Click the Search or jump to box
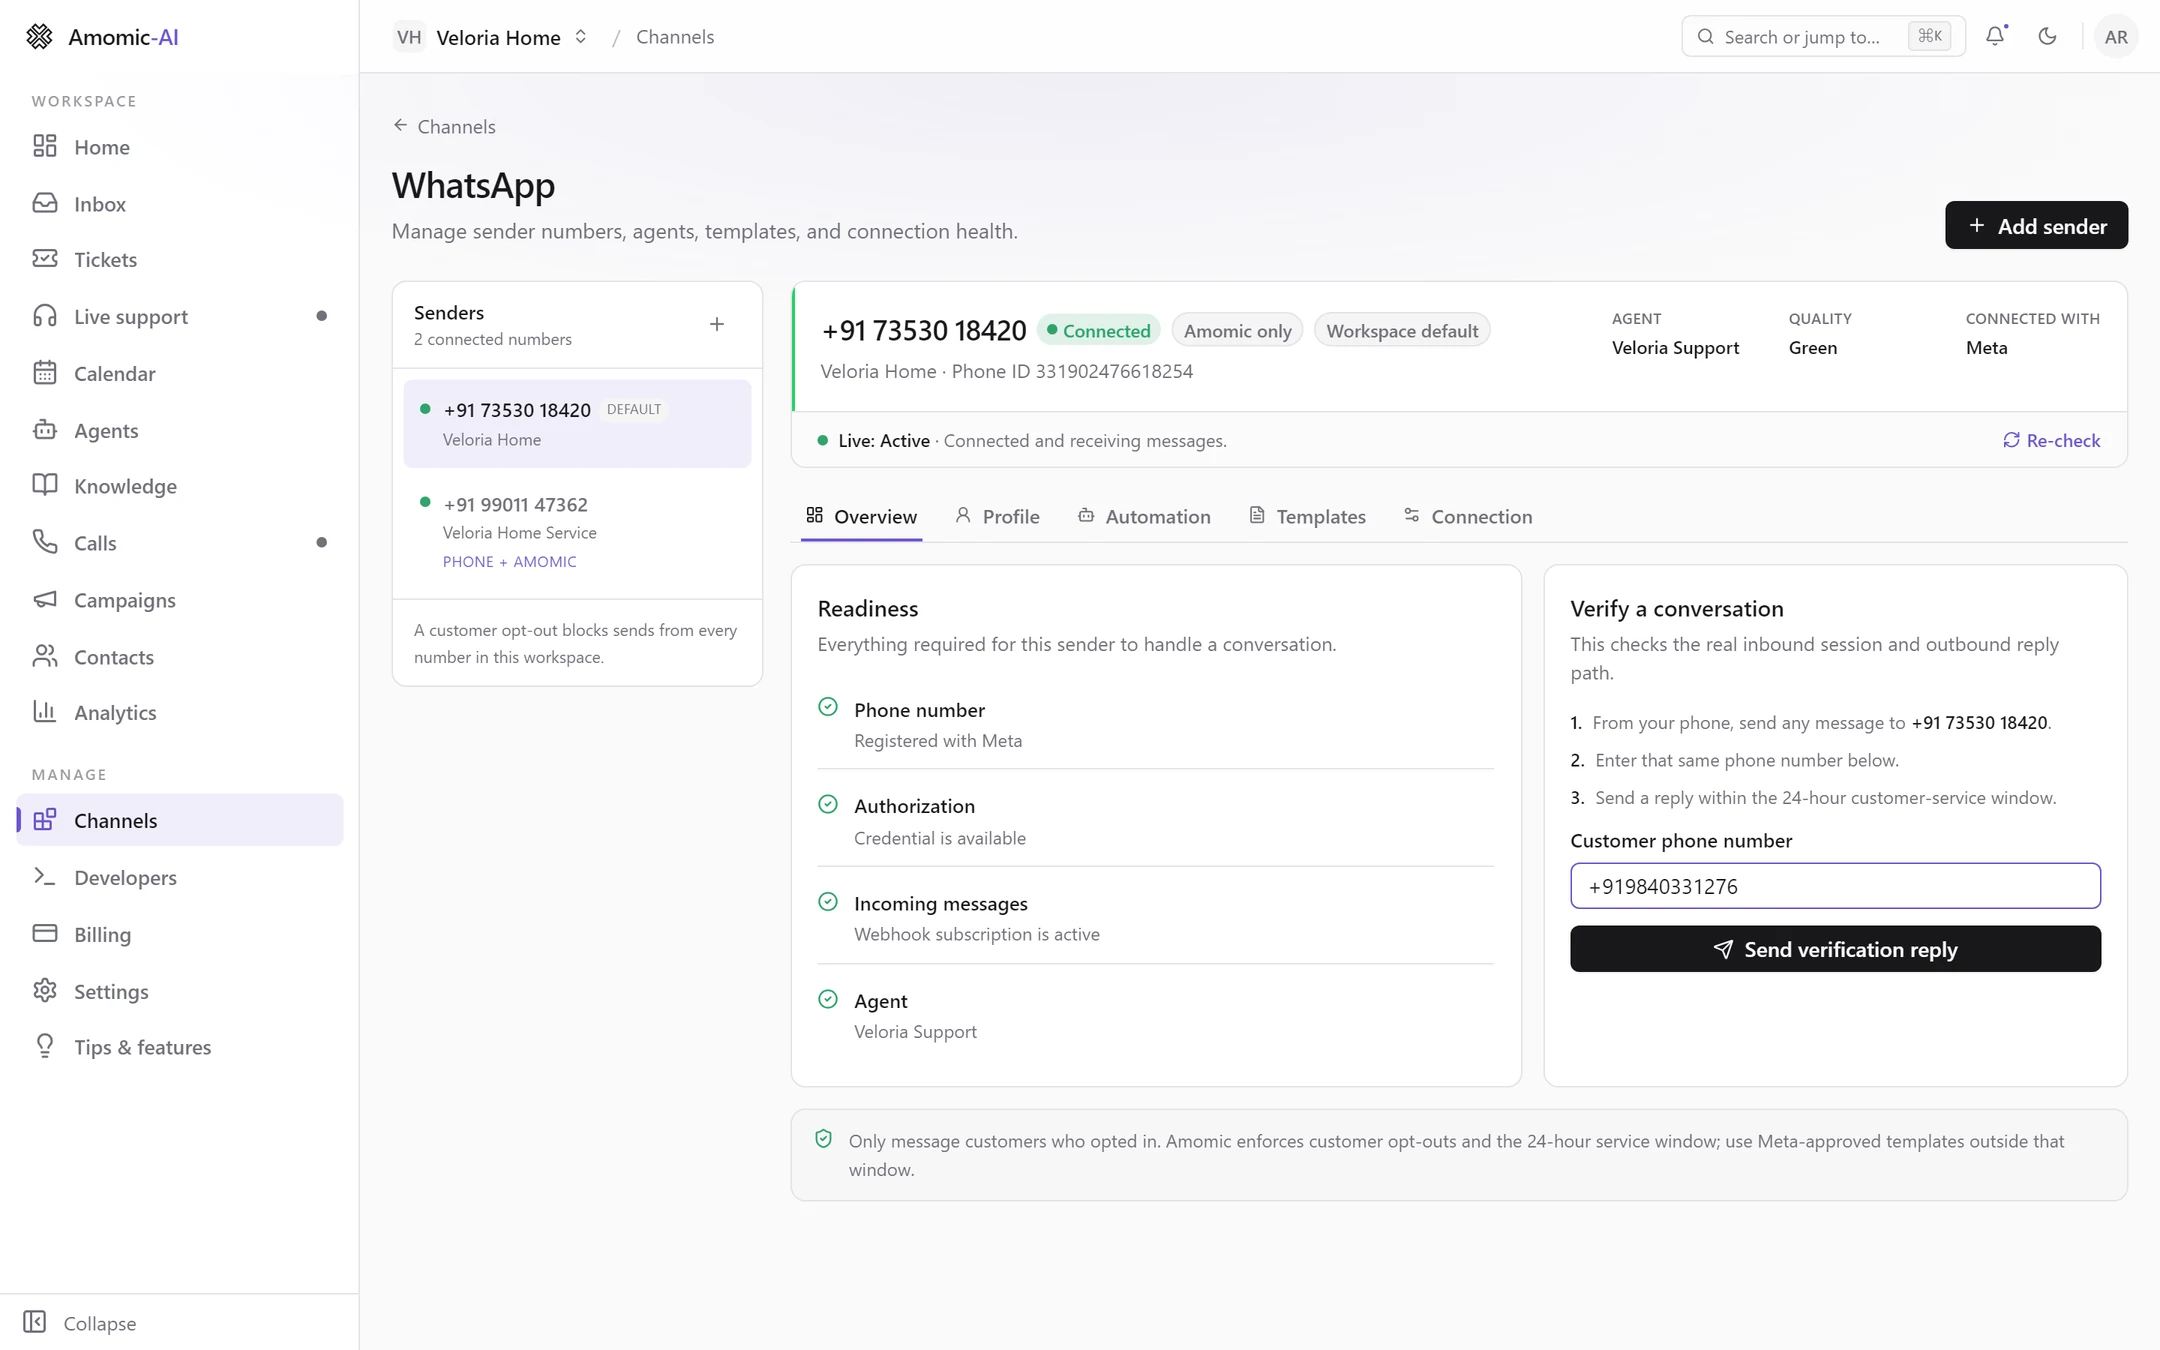Viewport: 2160px width, 1350px height. pos(1823,37)
